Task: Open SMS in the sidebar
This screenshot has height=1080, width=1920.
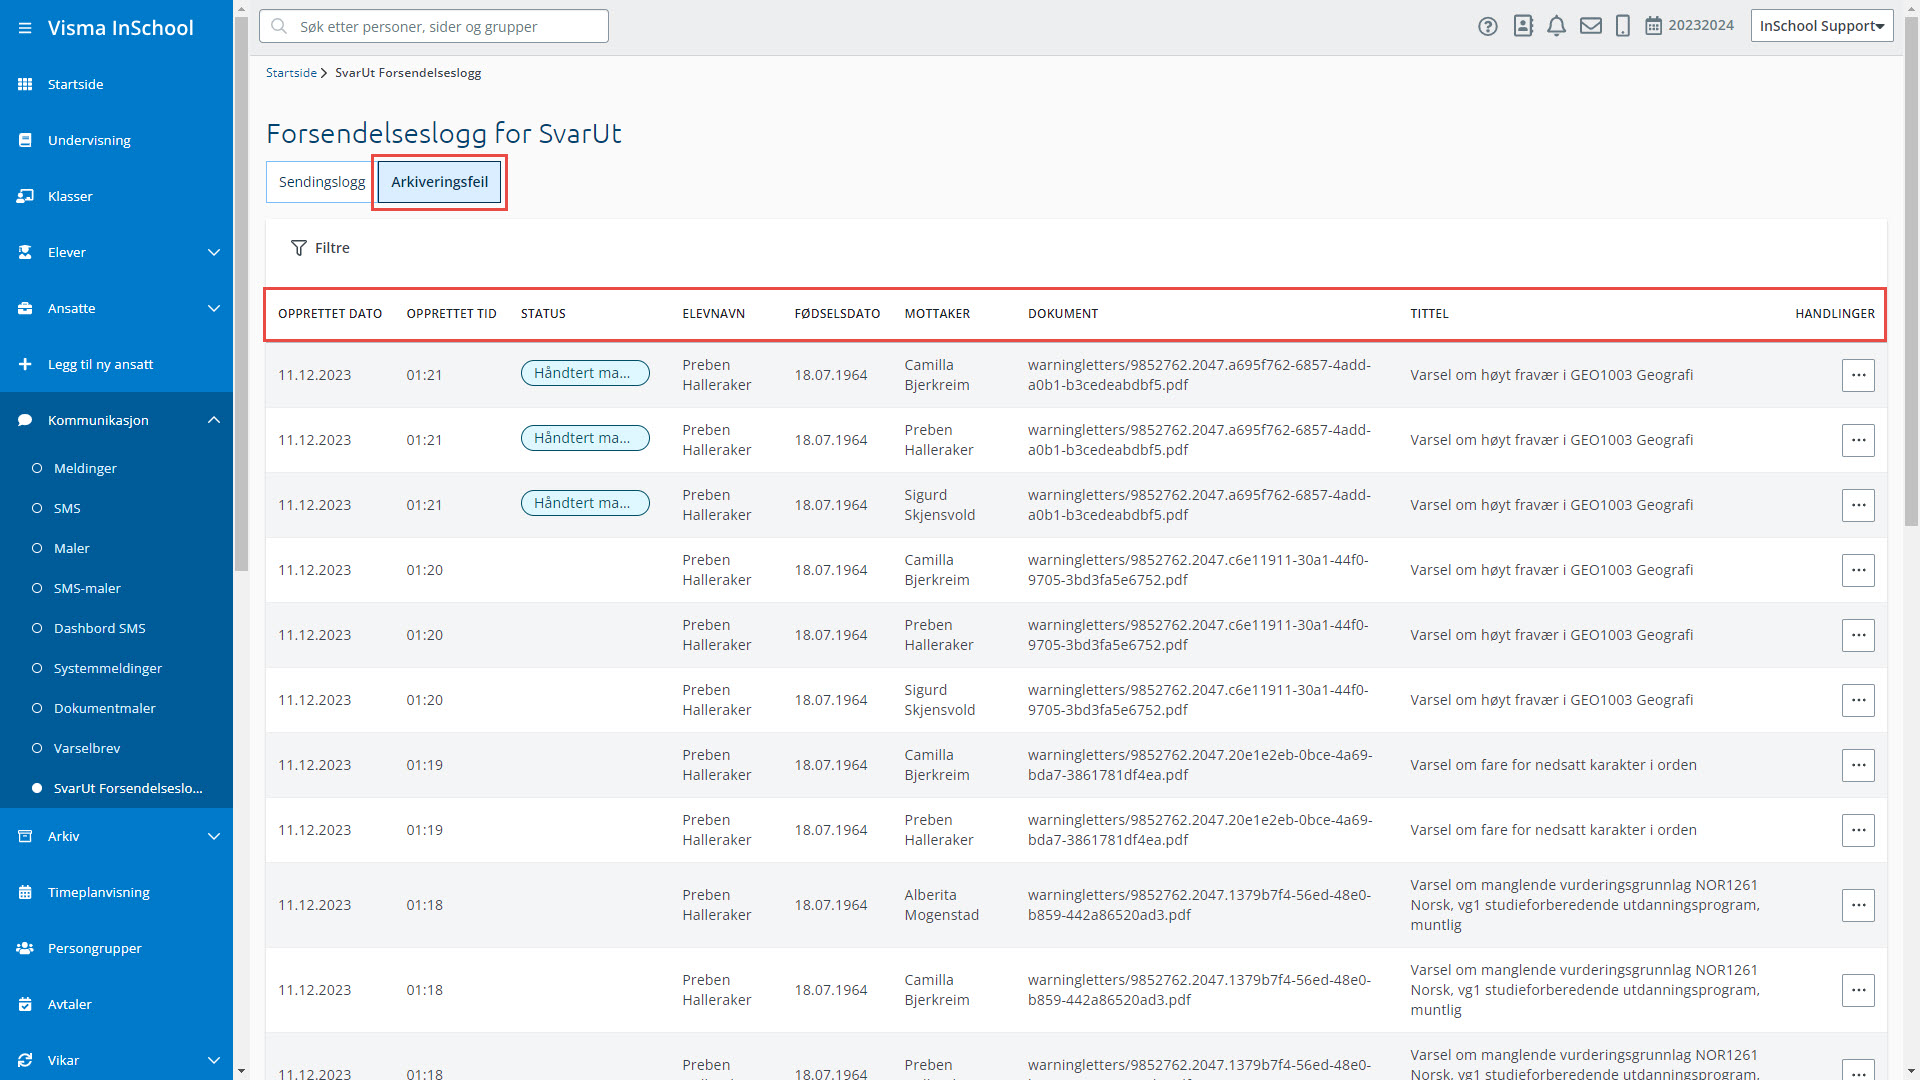Action: tap(67, 508)
